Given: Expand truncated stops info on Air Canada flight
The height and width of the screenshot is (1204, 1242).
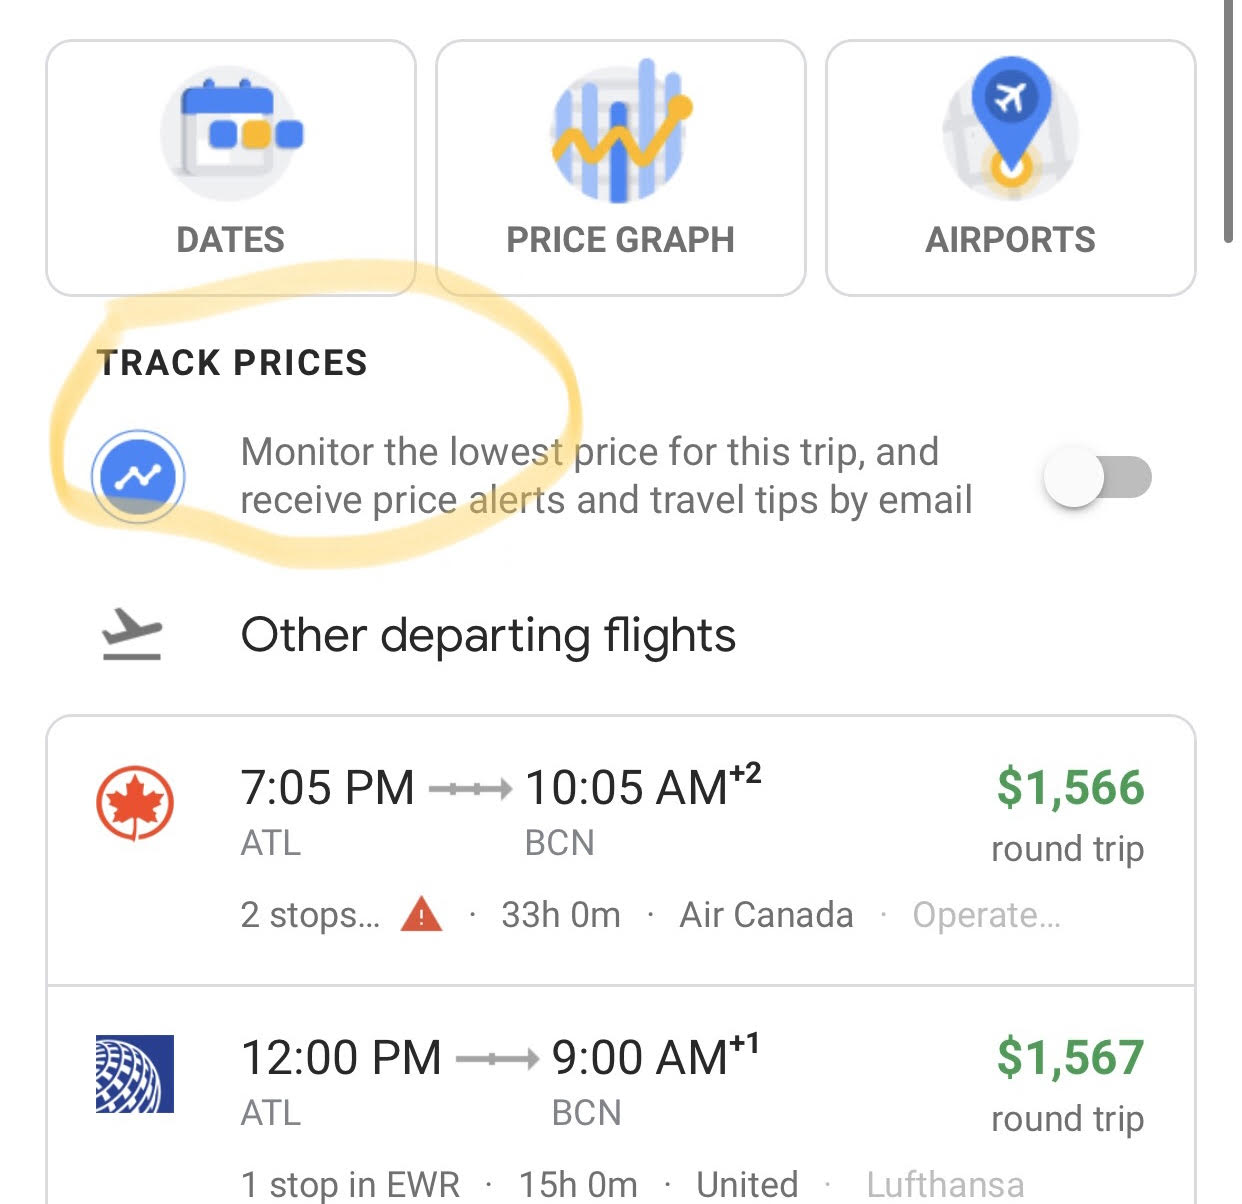Looking at the screenshot, I should 308,914.
